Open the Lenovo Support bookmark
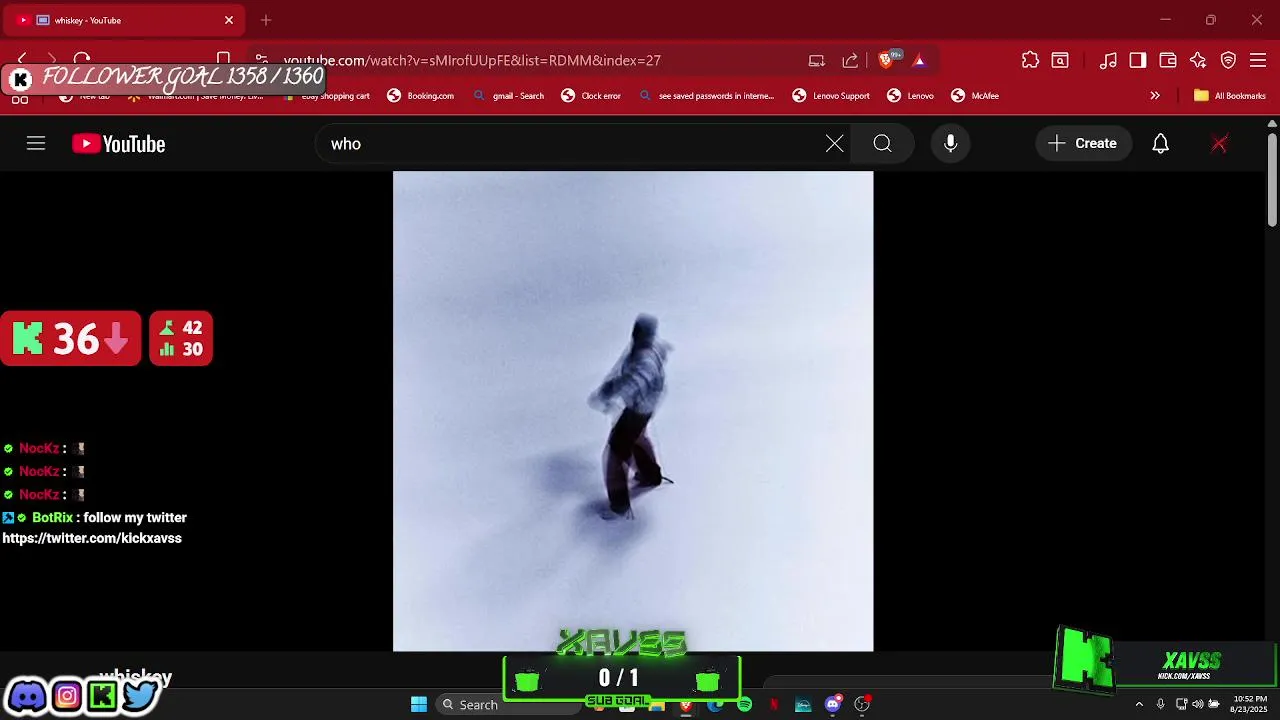 click(x=831, y=96)
